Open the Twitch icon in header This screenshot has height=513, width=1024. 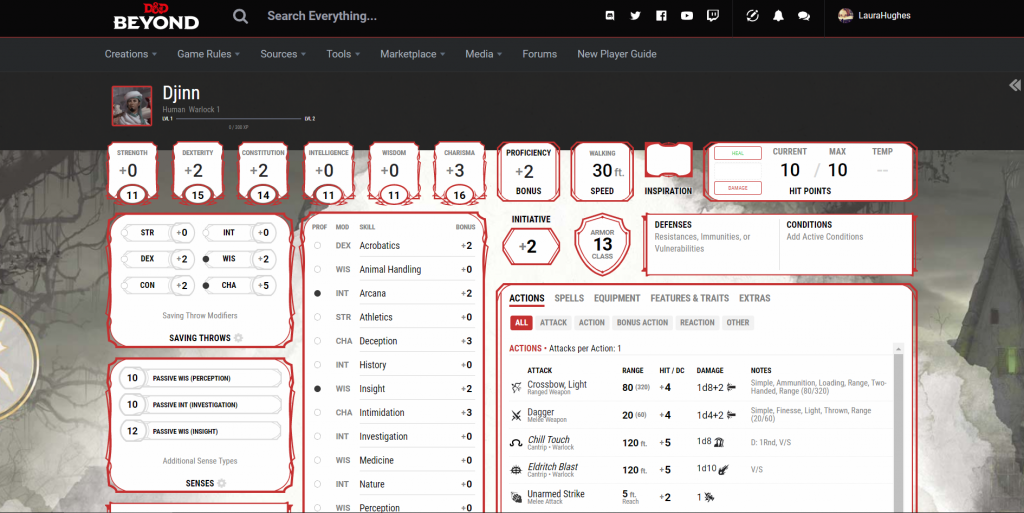click(712, 16)
